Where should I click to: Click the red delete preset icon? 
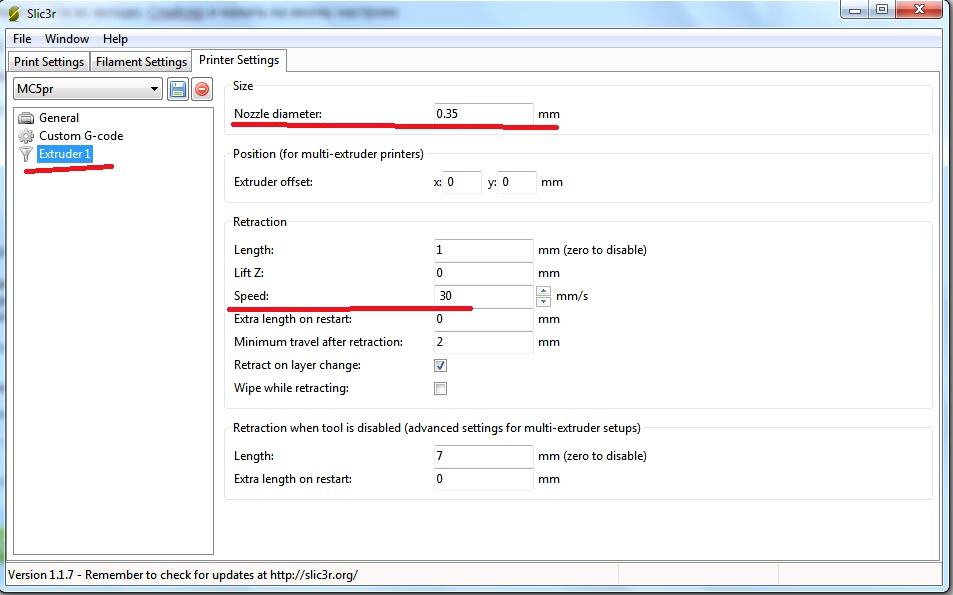[x=202, y=89]
